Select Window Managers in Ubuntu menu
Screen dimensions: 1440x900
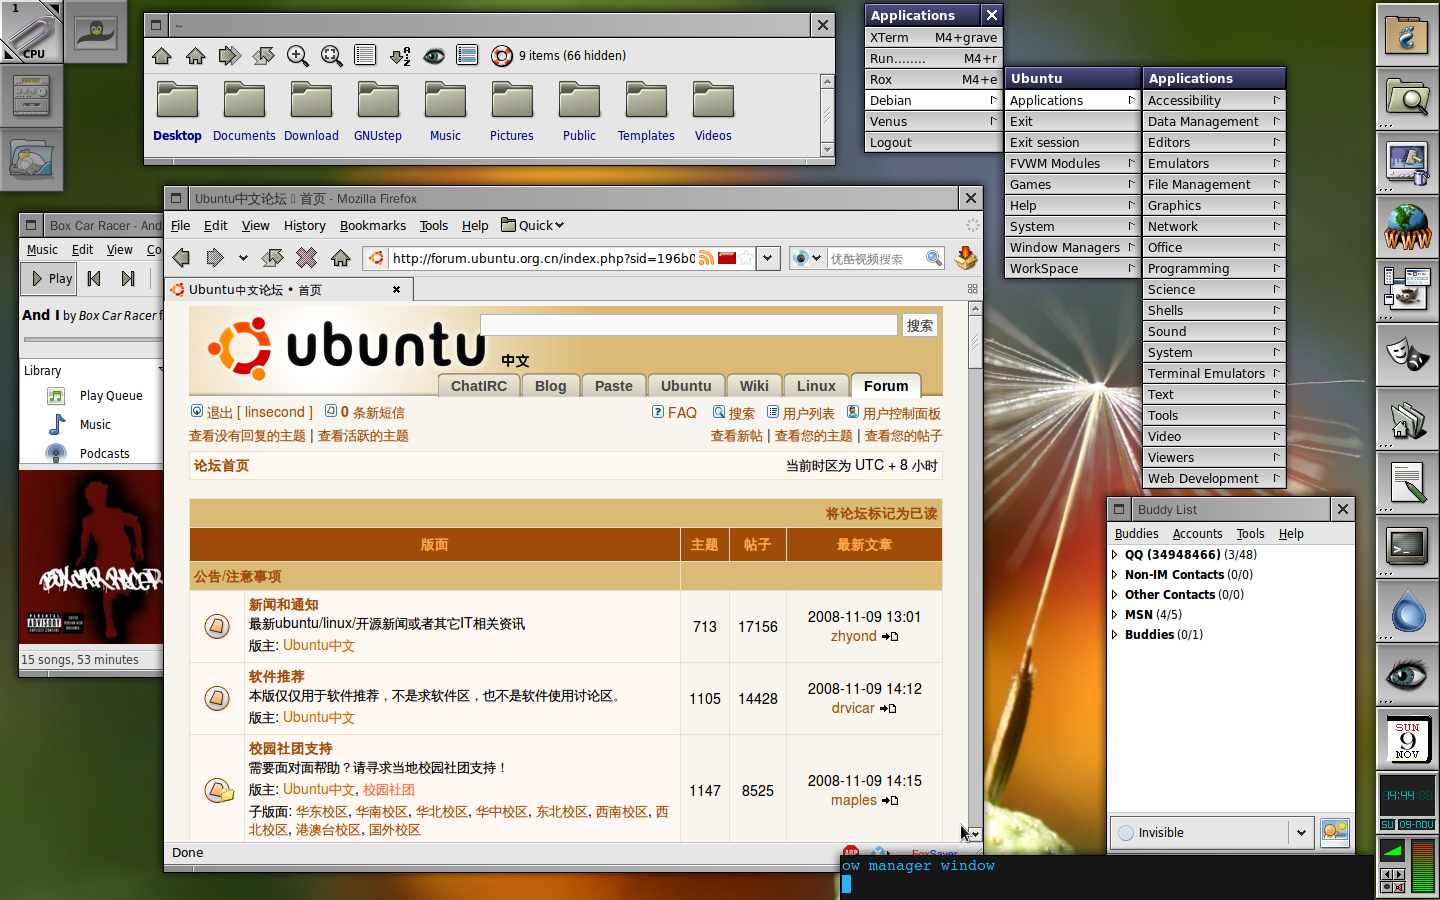click(1072, 247)
